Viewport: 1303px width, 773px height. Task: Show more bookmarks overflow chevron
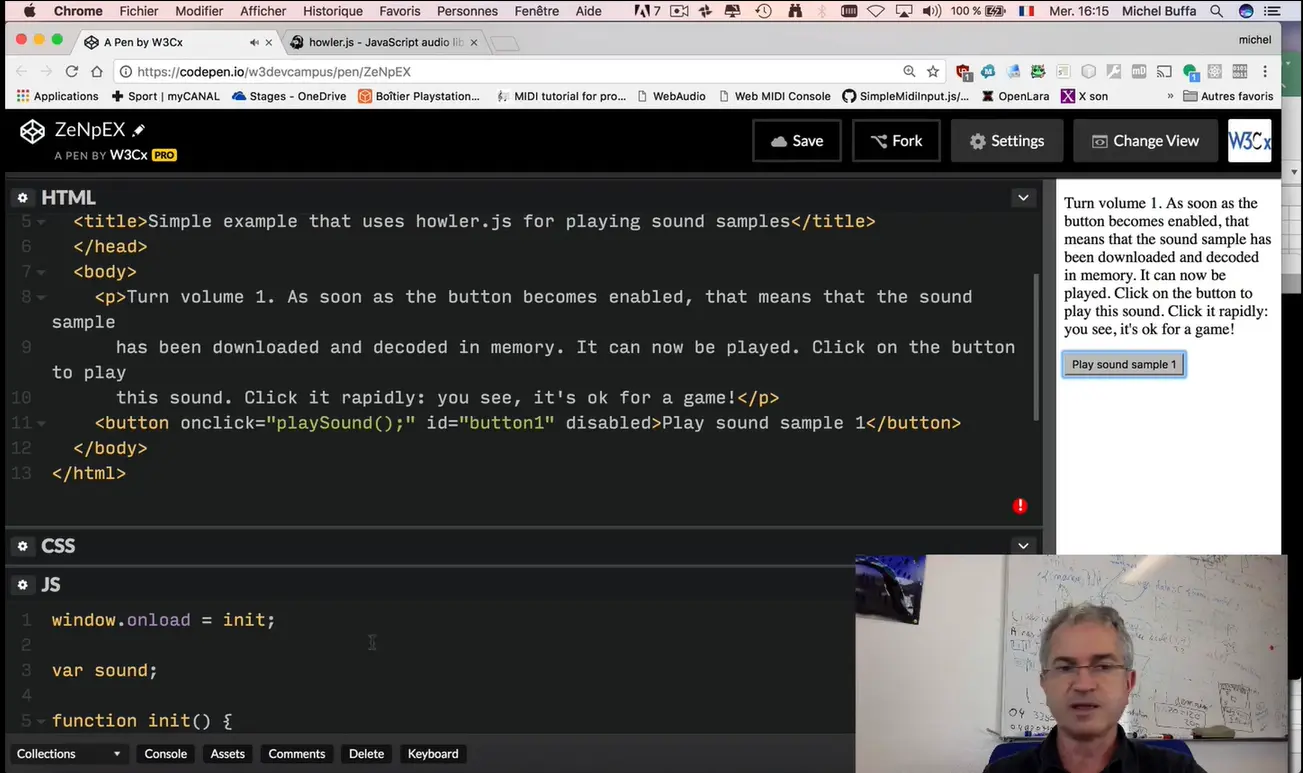click(x=1170, y=96)
